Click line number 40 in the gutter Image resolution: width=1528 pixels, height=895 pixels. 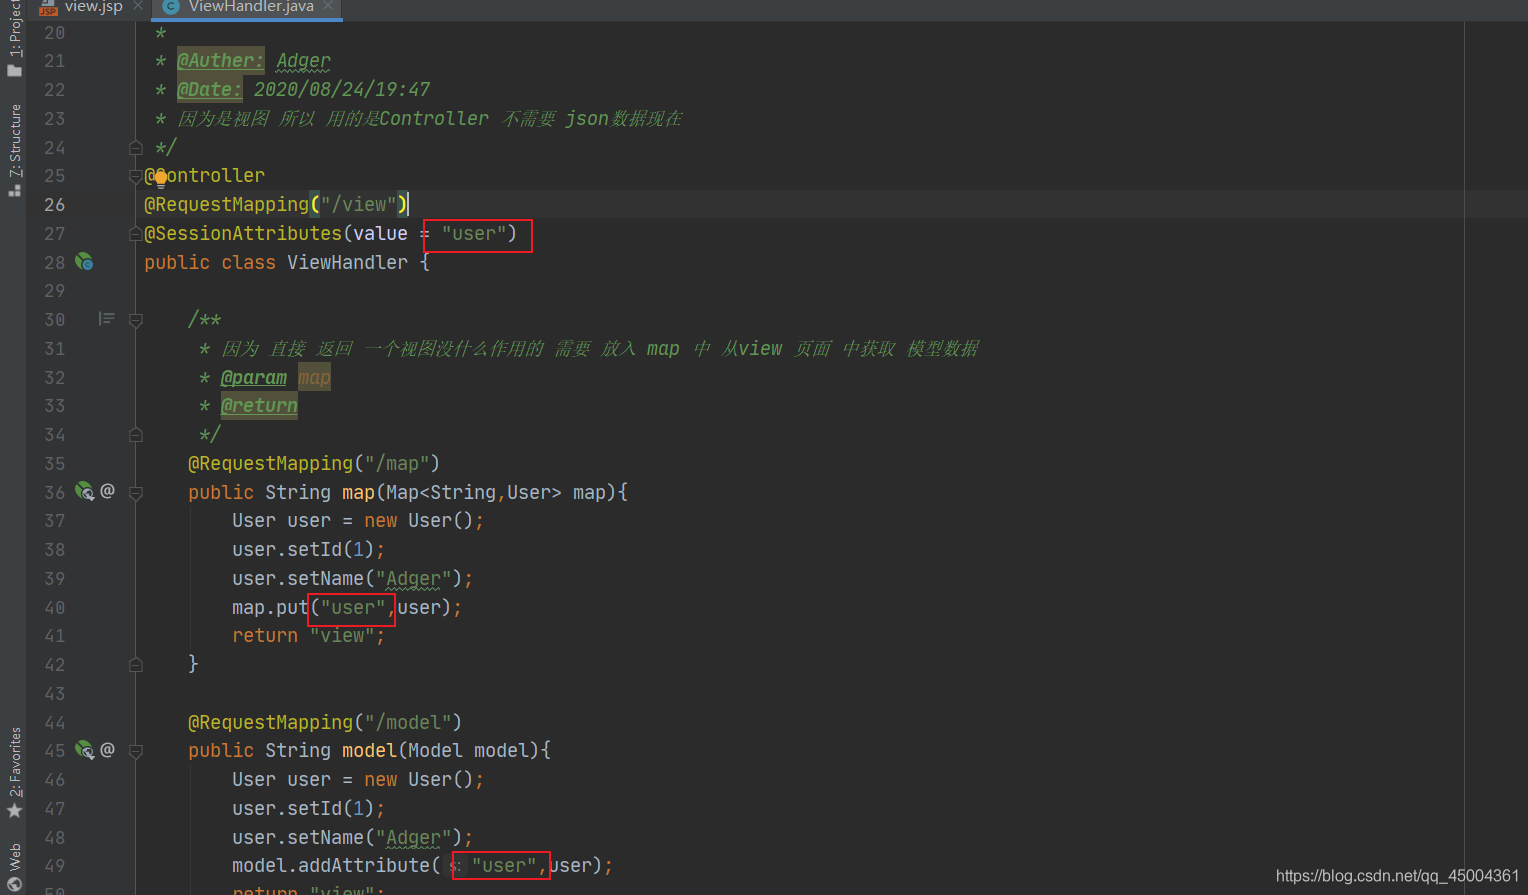pyautogui.click(x=54, y=608)
